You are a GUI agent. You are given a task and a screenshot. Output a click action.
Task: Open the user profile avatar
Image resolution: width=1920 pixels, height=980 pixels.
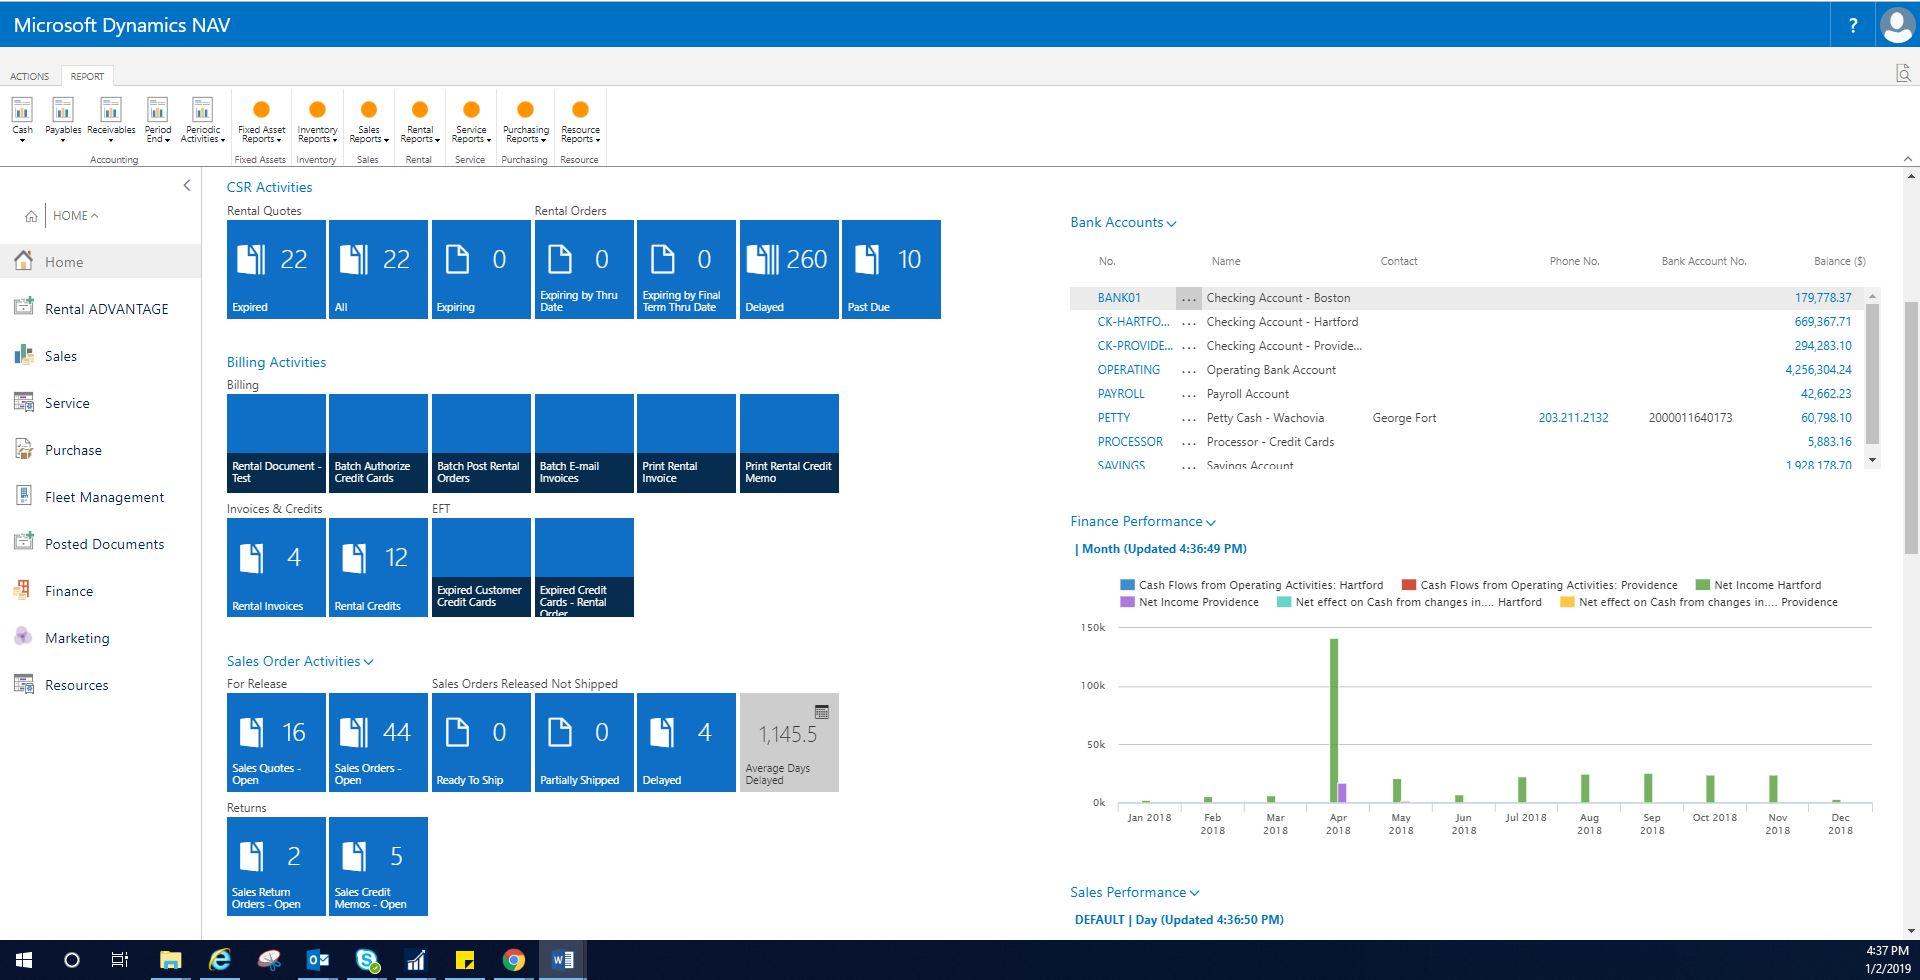pos(1897,25)
